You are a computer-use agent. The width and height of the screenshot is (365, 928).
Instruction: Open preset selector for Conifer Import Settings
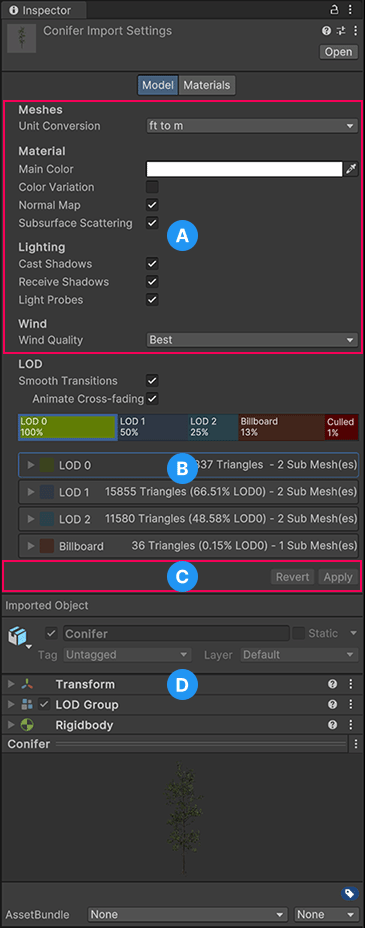341,31
